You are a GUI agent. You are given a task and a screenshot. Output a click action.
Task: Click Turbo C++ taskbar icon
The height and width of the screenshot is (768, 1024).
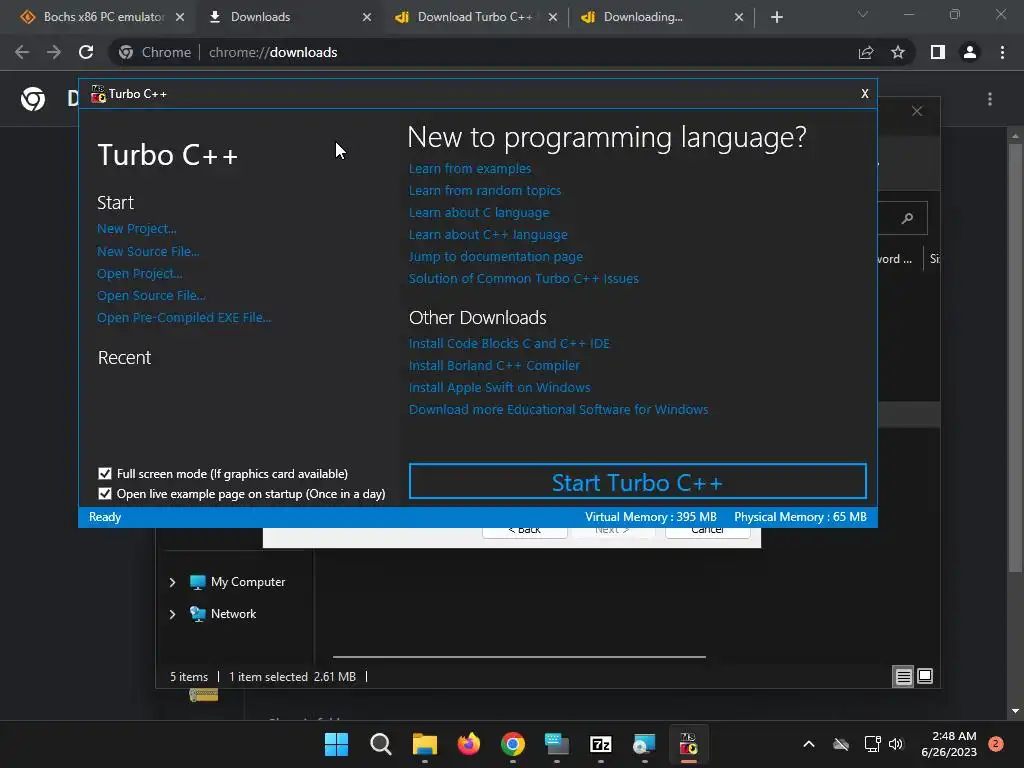pyautogui.click(x=688, y=744)
